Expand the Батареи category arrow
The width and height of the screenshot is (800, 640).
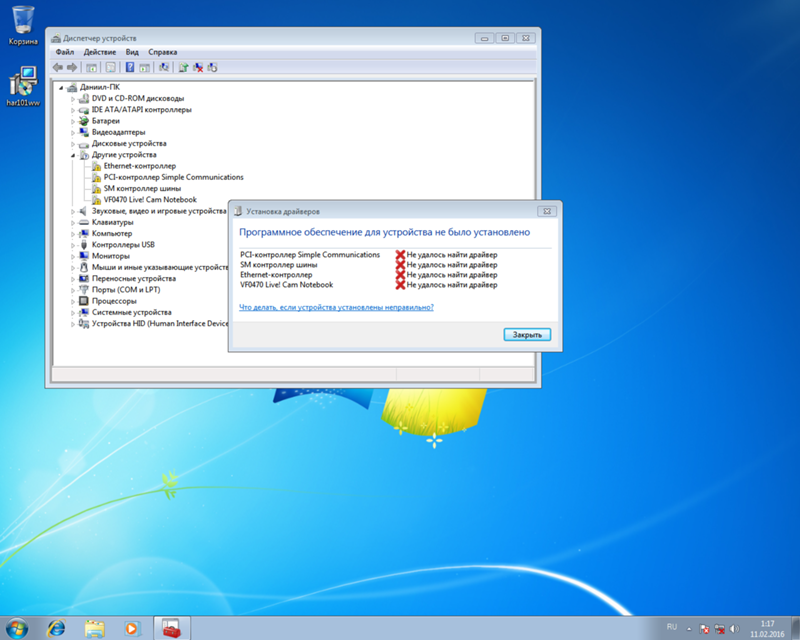[74, 121]
